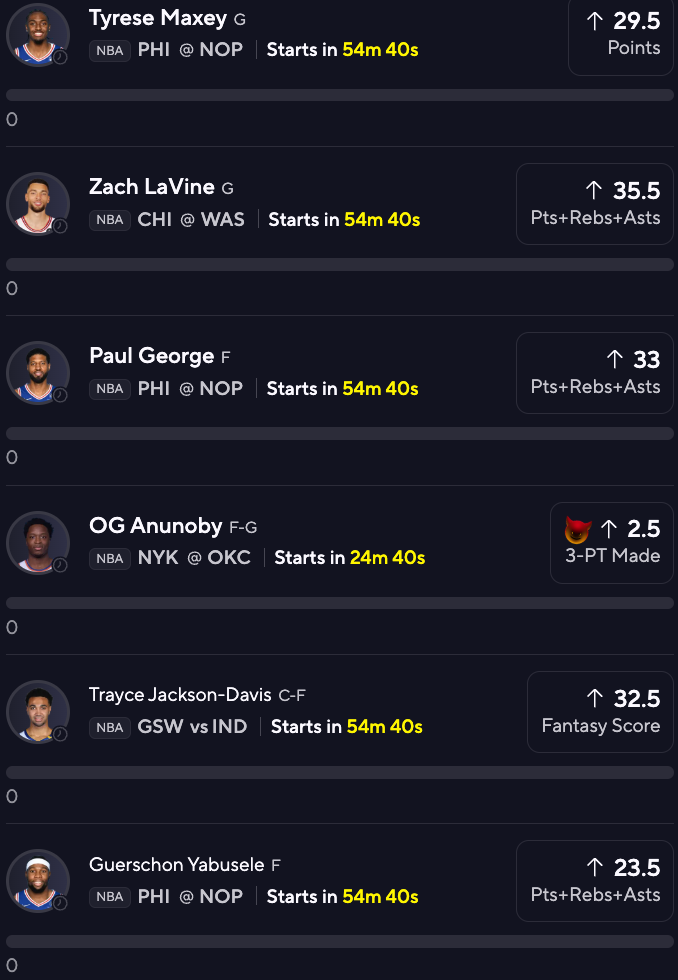Click the progress bar under Trayce Jackson-Davis
The image size is (678, 980).
(x=340, y=772)
